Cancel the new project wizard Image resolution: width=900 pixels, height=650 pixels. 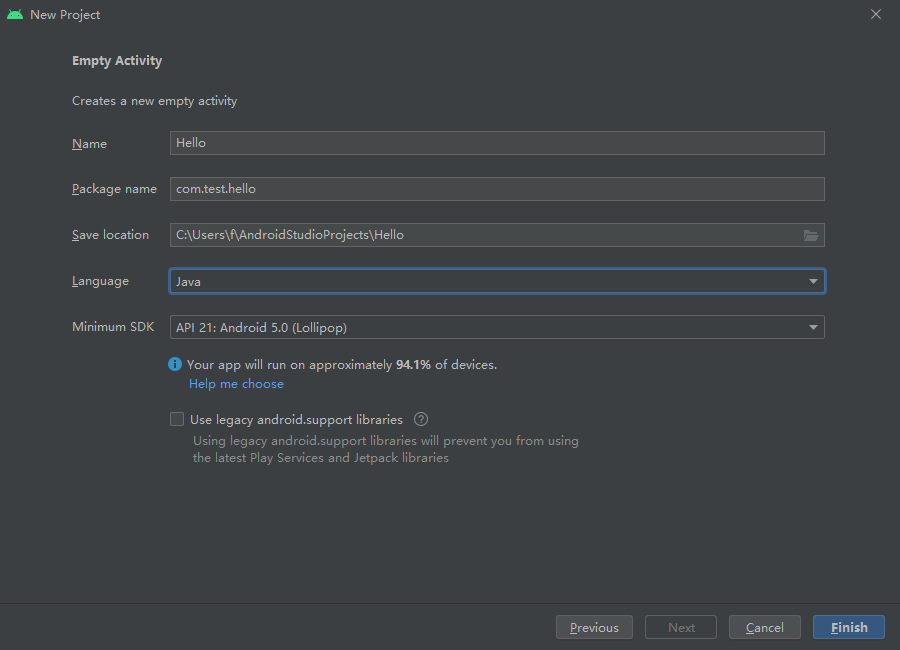point(765,628)
